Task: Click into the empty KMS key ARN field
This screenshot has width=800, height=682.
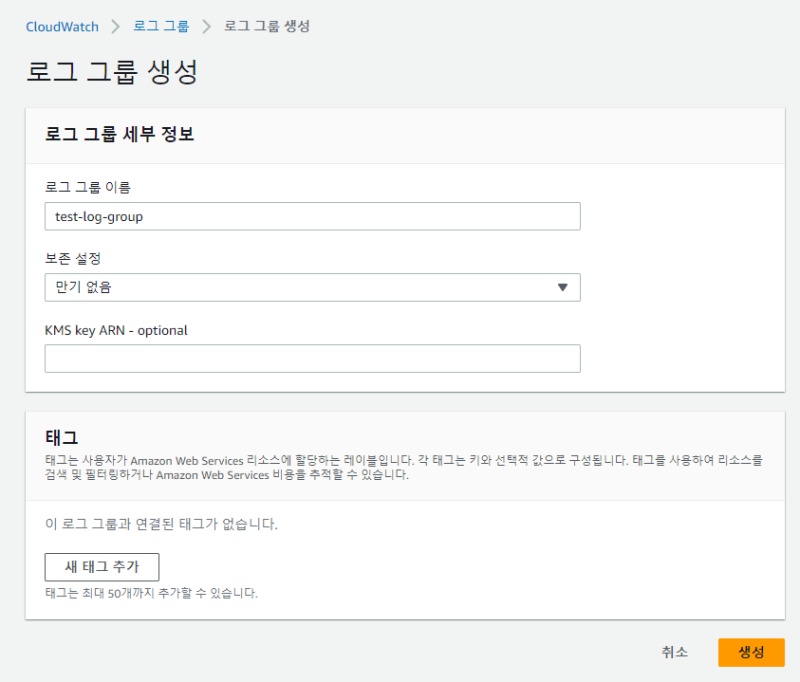Action: (x=312, y=358)
